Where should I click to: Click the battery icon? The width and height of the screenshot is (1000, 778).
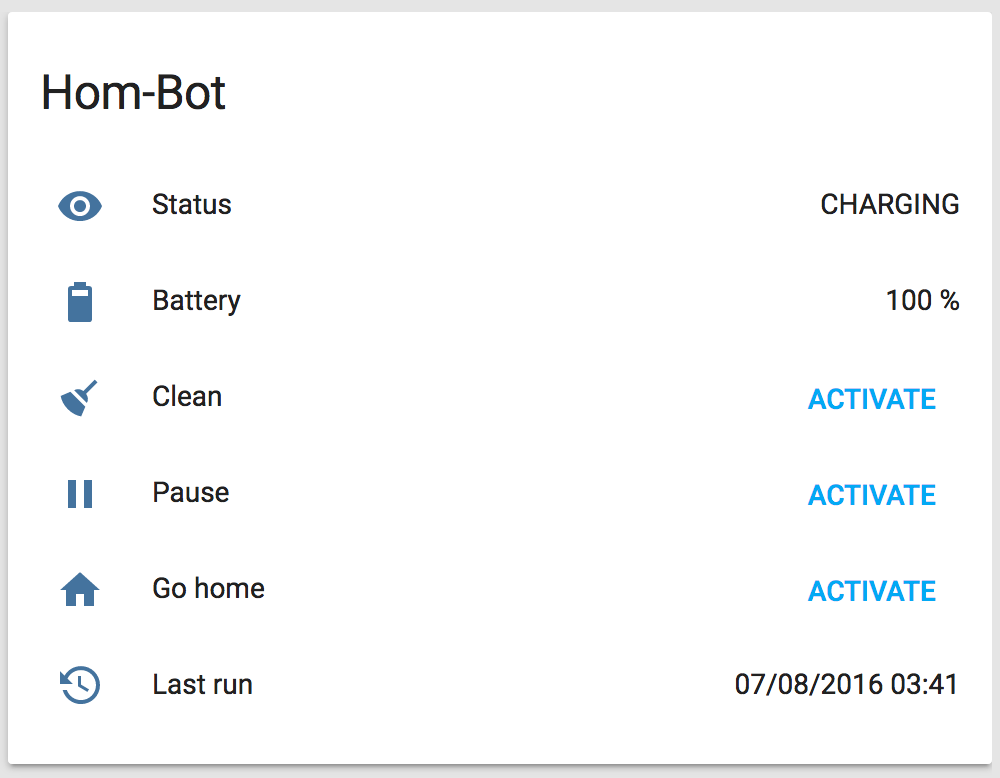tap(80, 302)
